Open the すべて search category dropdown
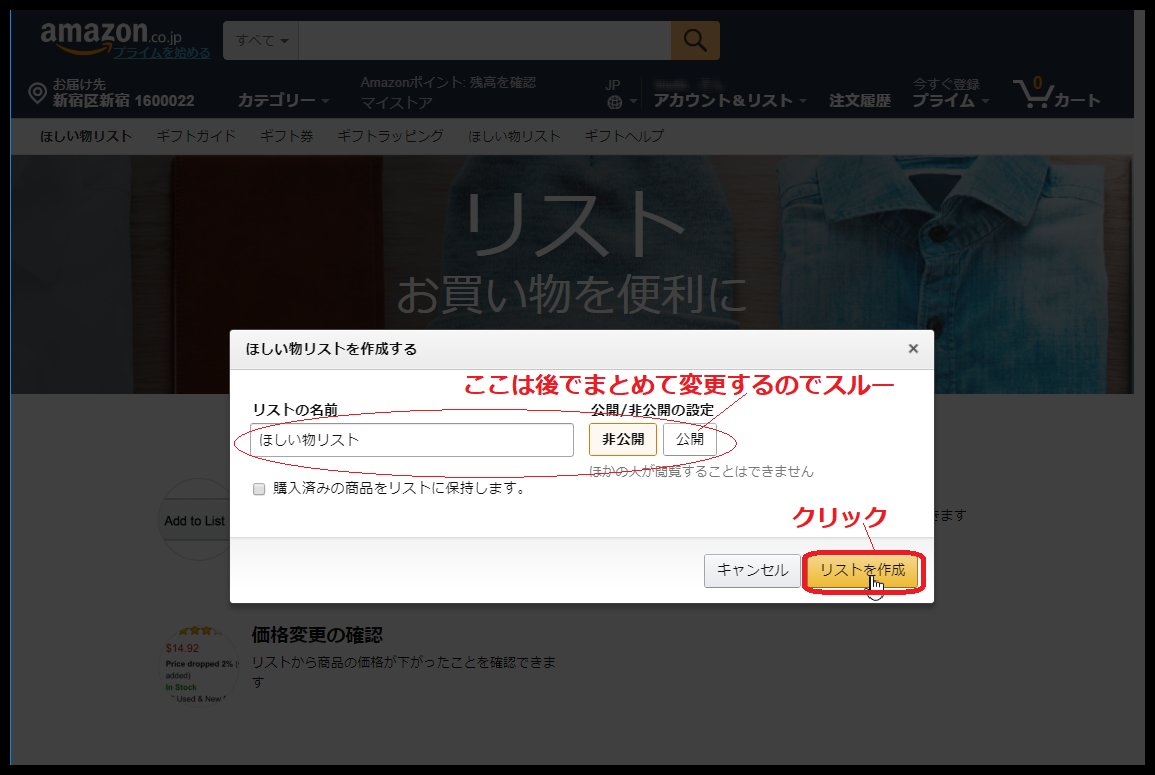The image size is (1155, 775). [261, 41]
